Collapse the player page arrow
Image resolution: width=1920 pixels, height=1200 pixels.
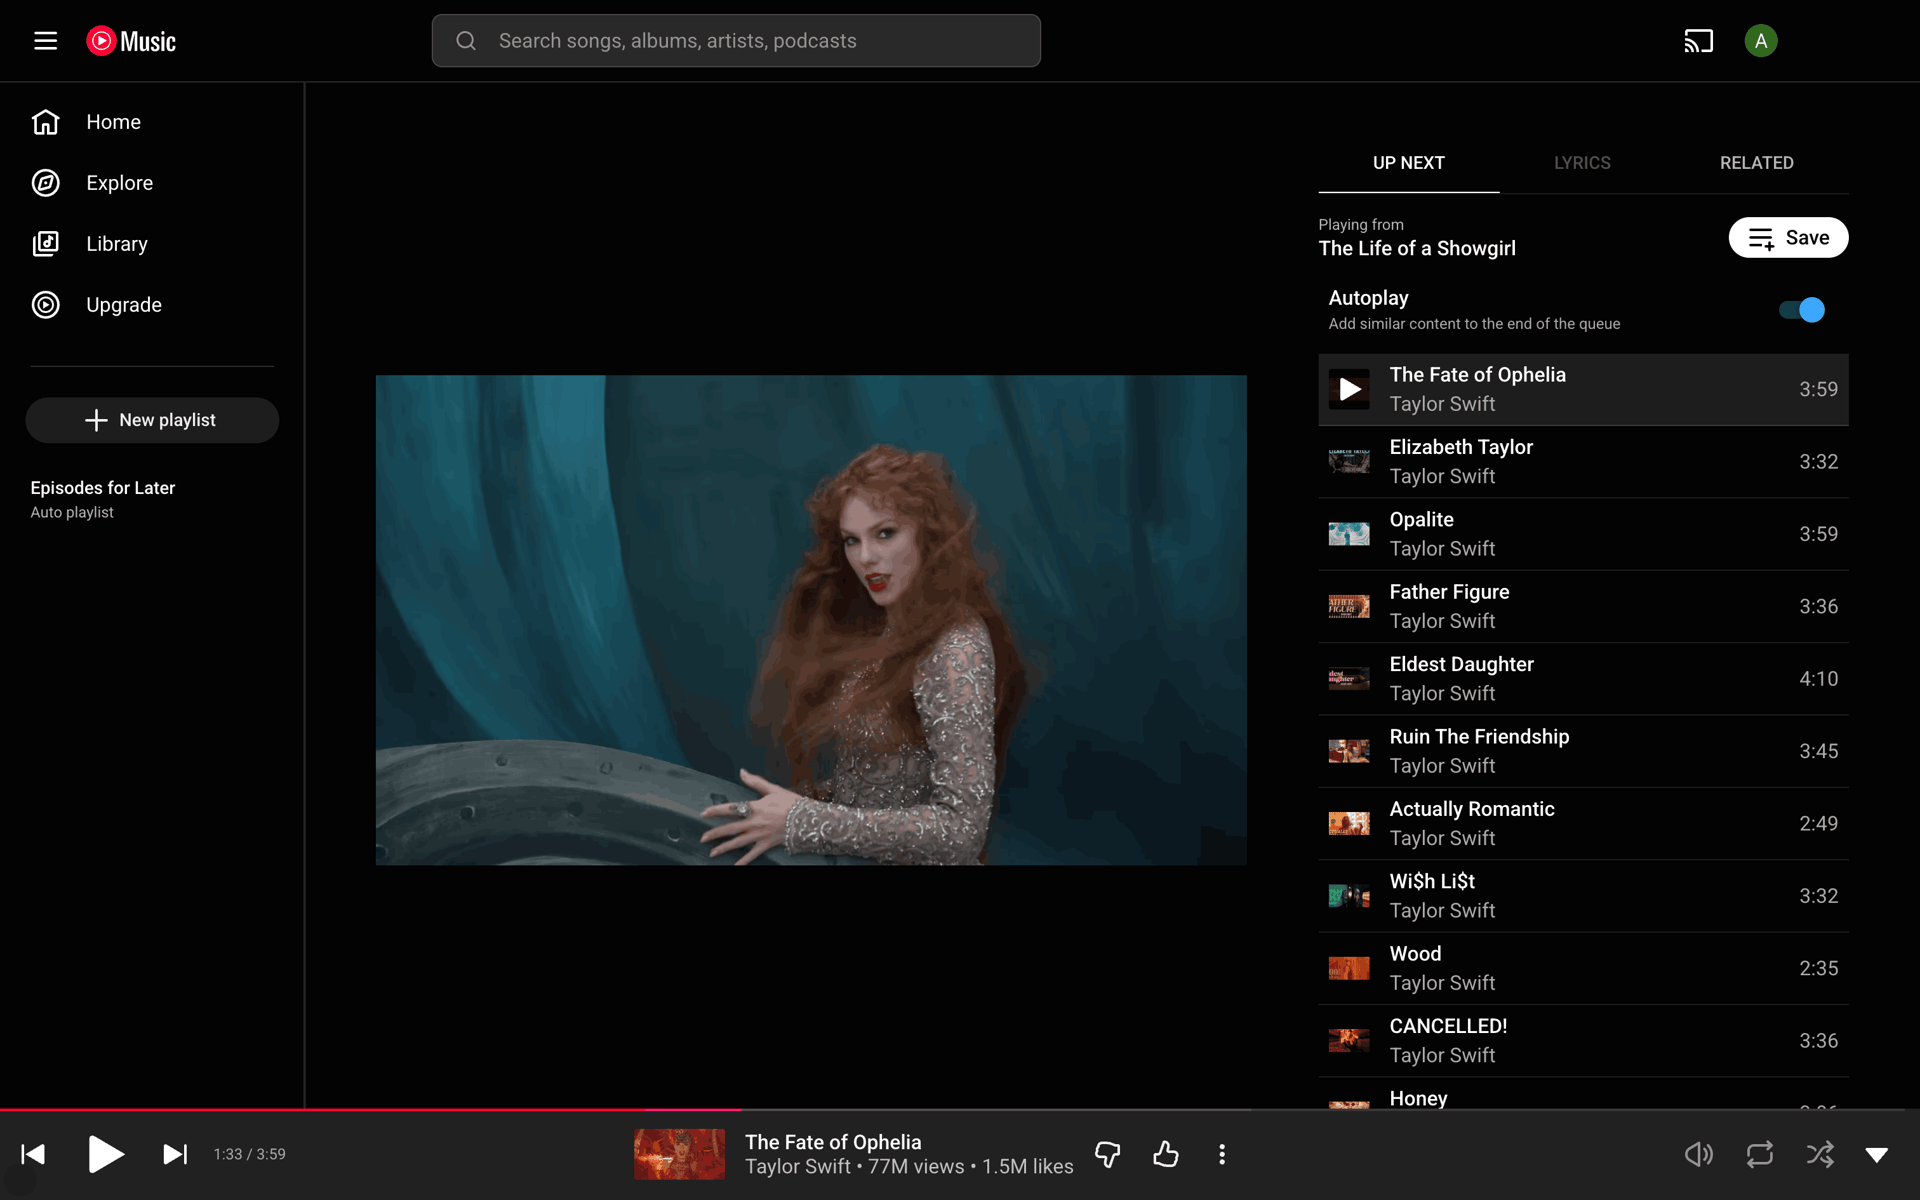1877,1155
